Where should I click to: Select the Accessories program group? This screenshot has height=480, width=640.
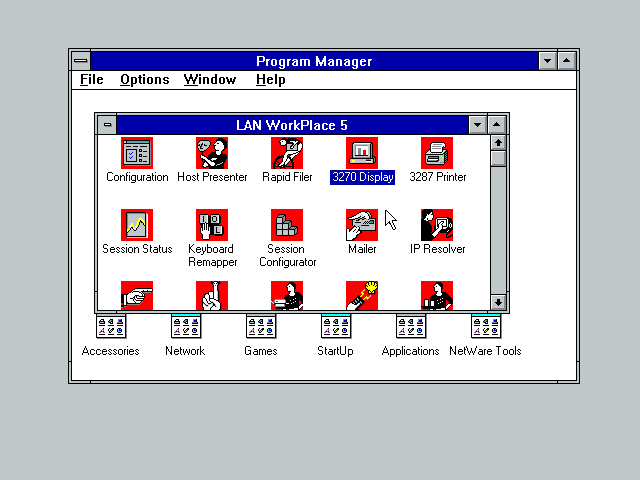click(111, 327)
